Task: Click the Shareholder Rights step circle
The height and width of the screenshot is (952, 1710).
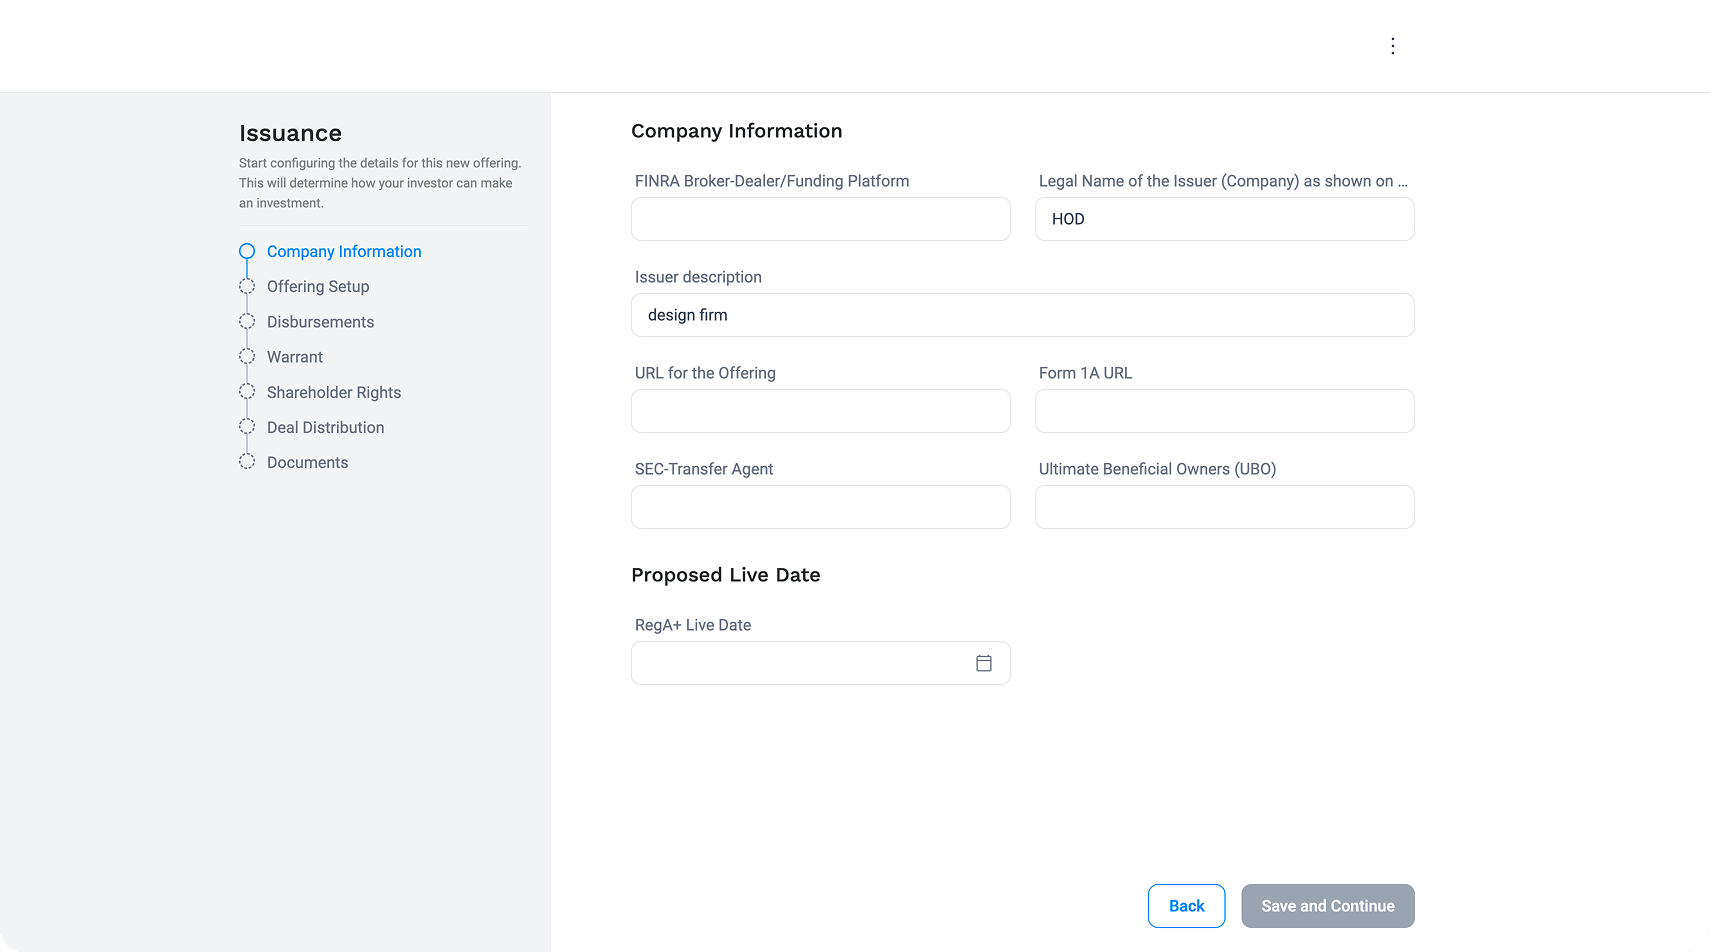Action: 247,391
